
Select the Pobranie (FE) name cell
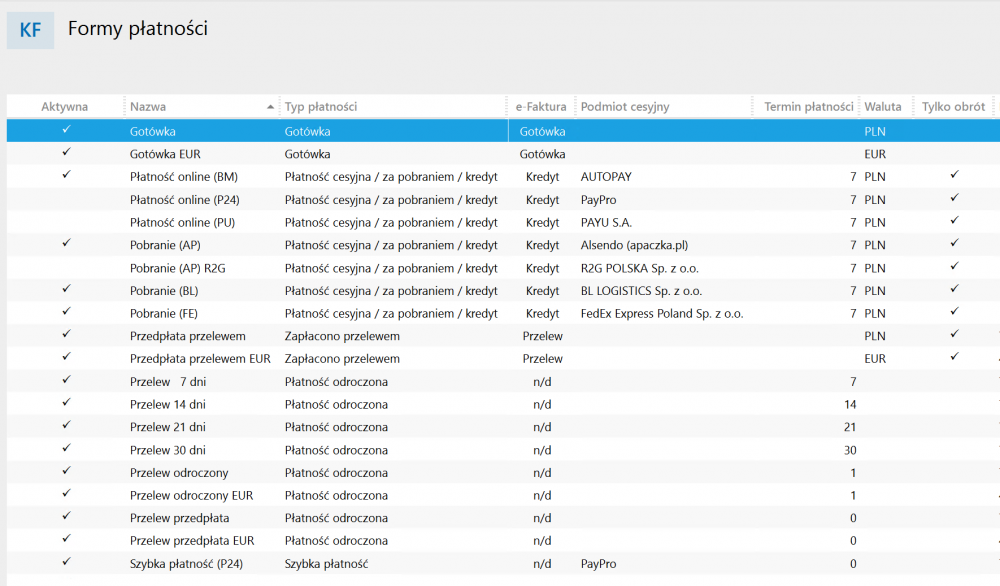pyautogui.click(x=164, y=314)
